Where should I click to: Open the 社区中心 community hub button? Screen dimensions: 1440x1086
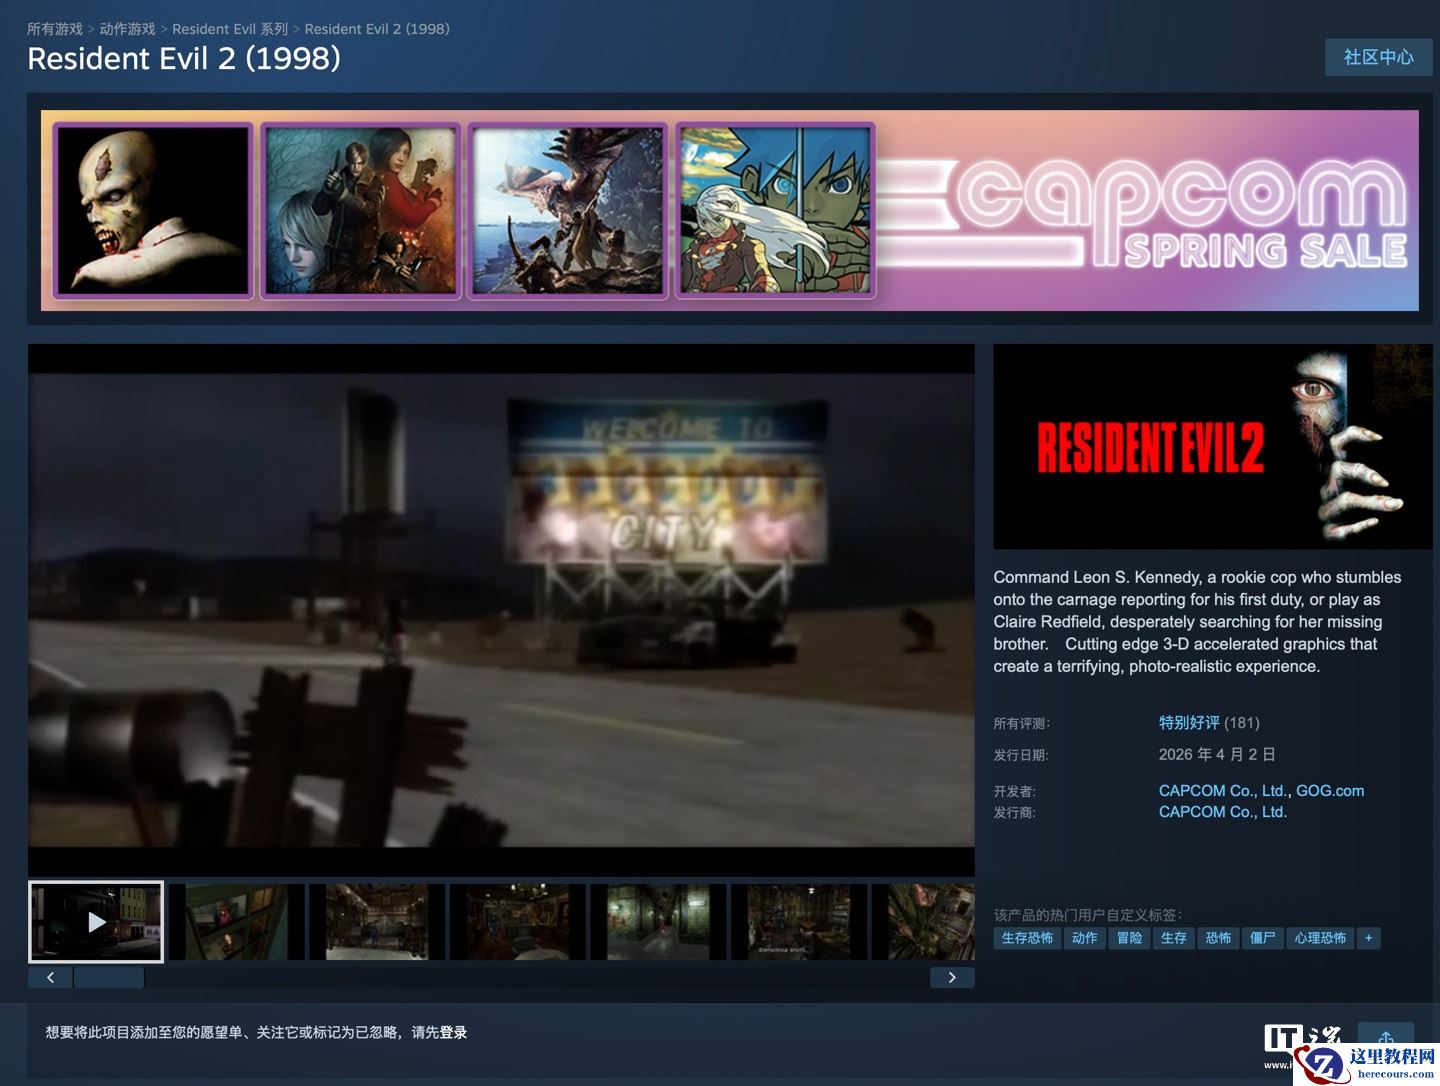1378,57
